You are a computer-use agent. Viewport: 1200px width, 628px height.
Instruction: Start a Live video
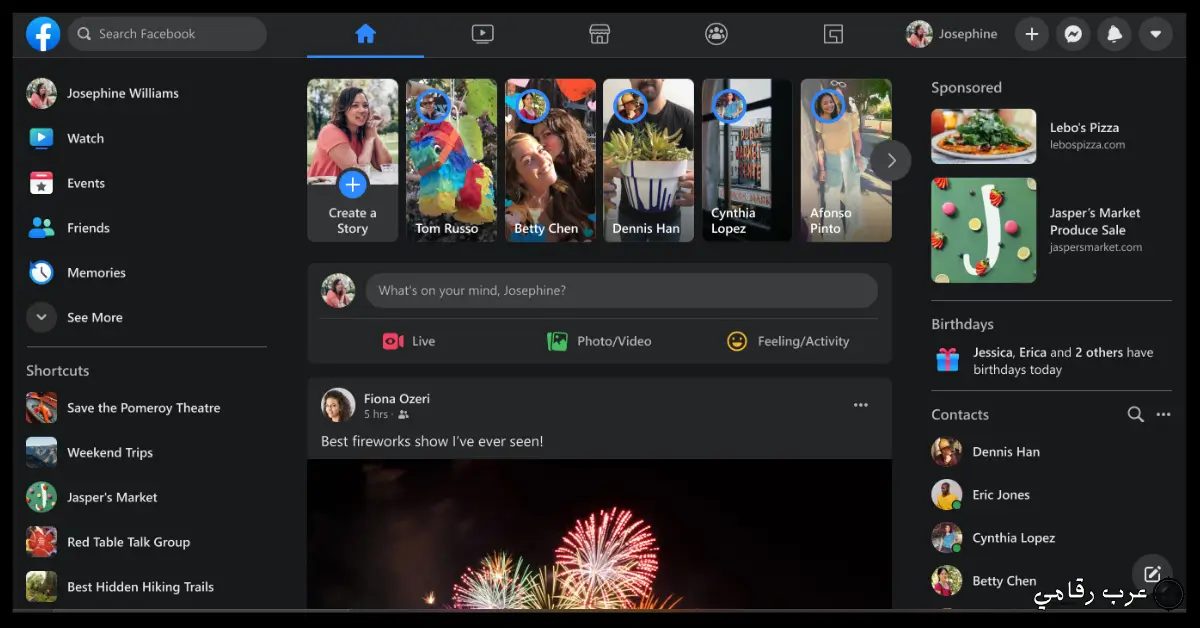409,341
